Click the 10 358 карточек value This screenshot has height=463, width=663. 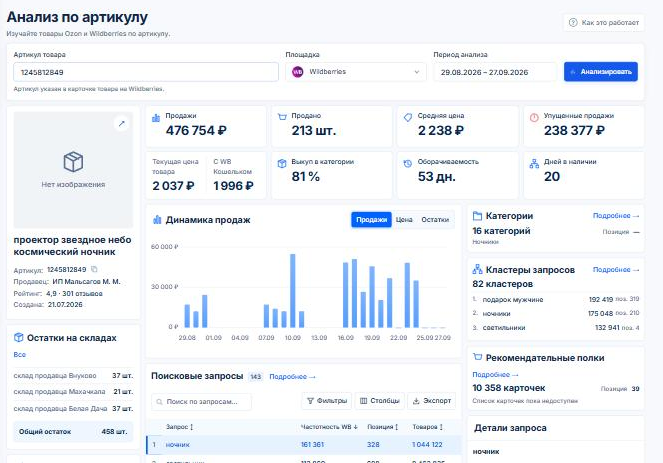tap(509, 388)
